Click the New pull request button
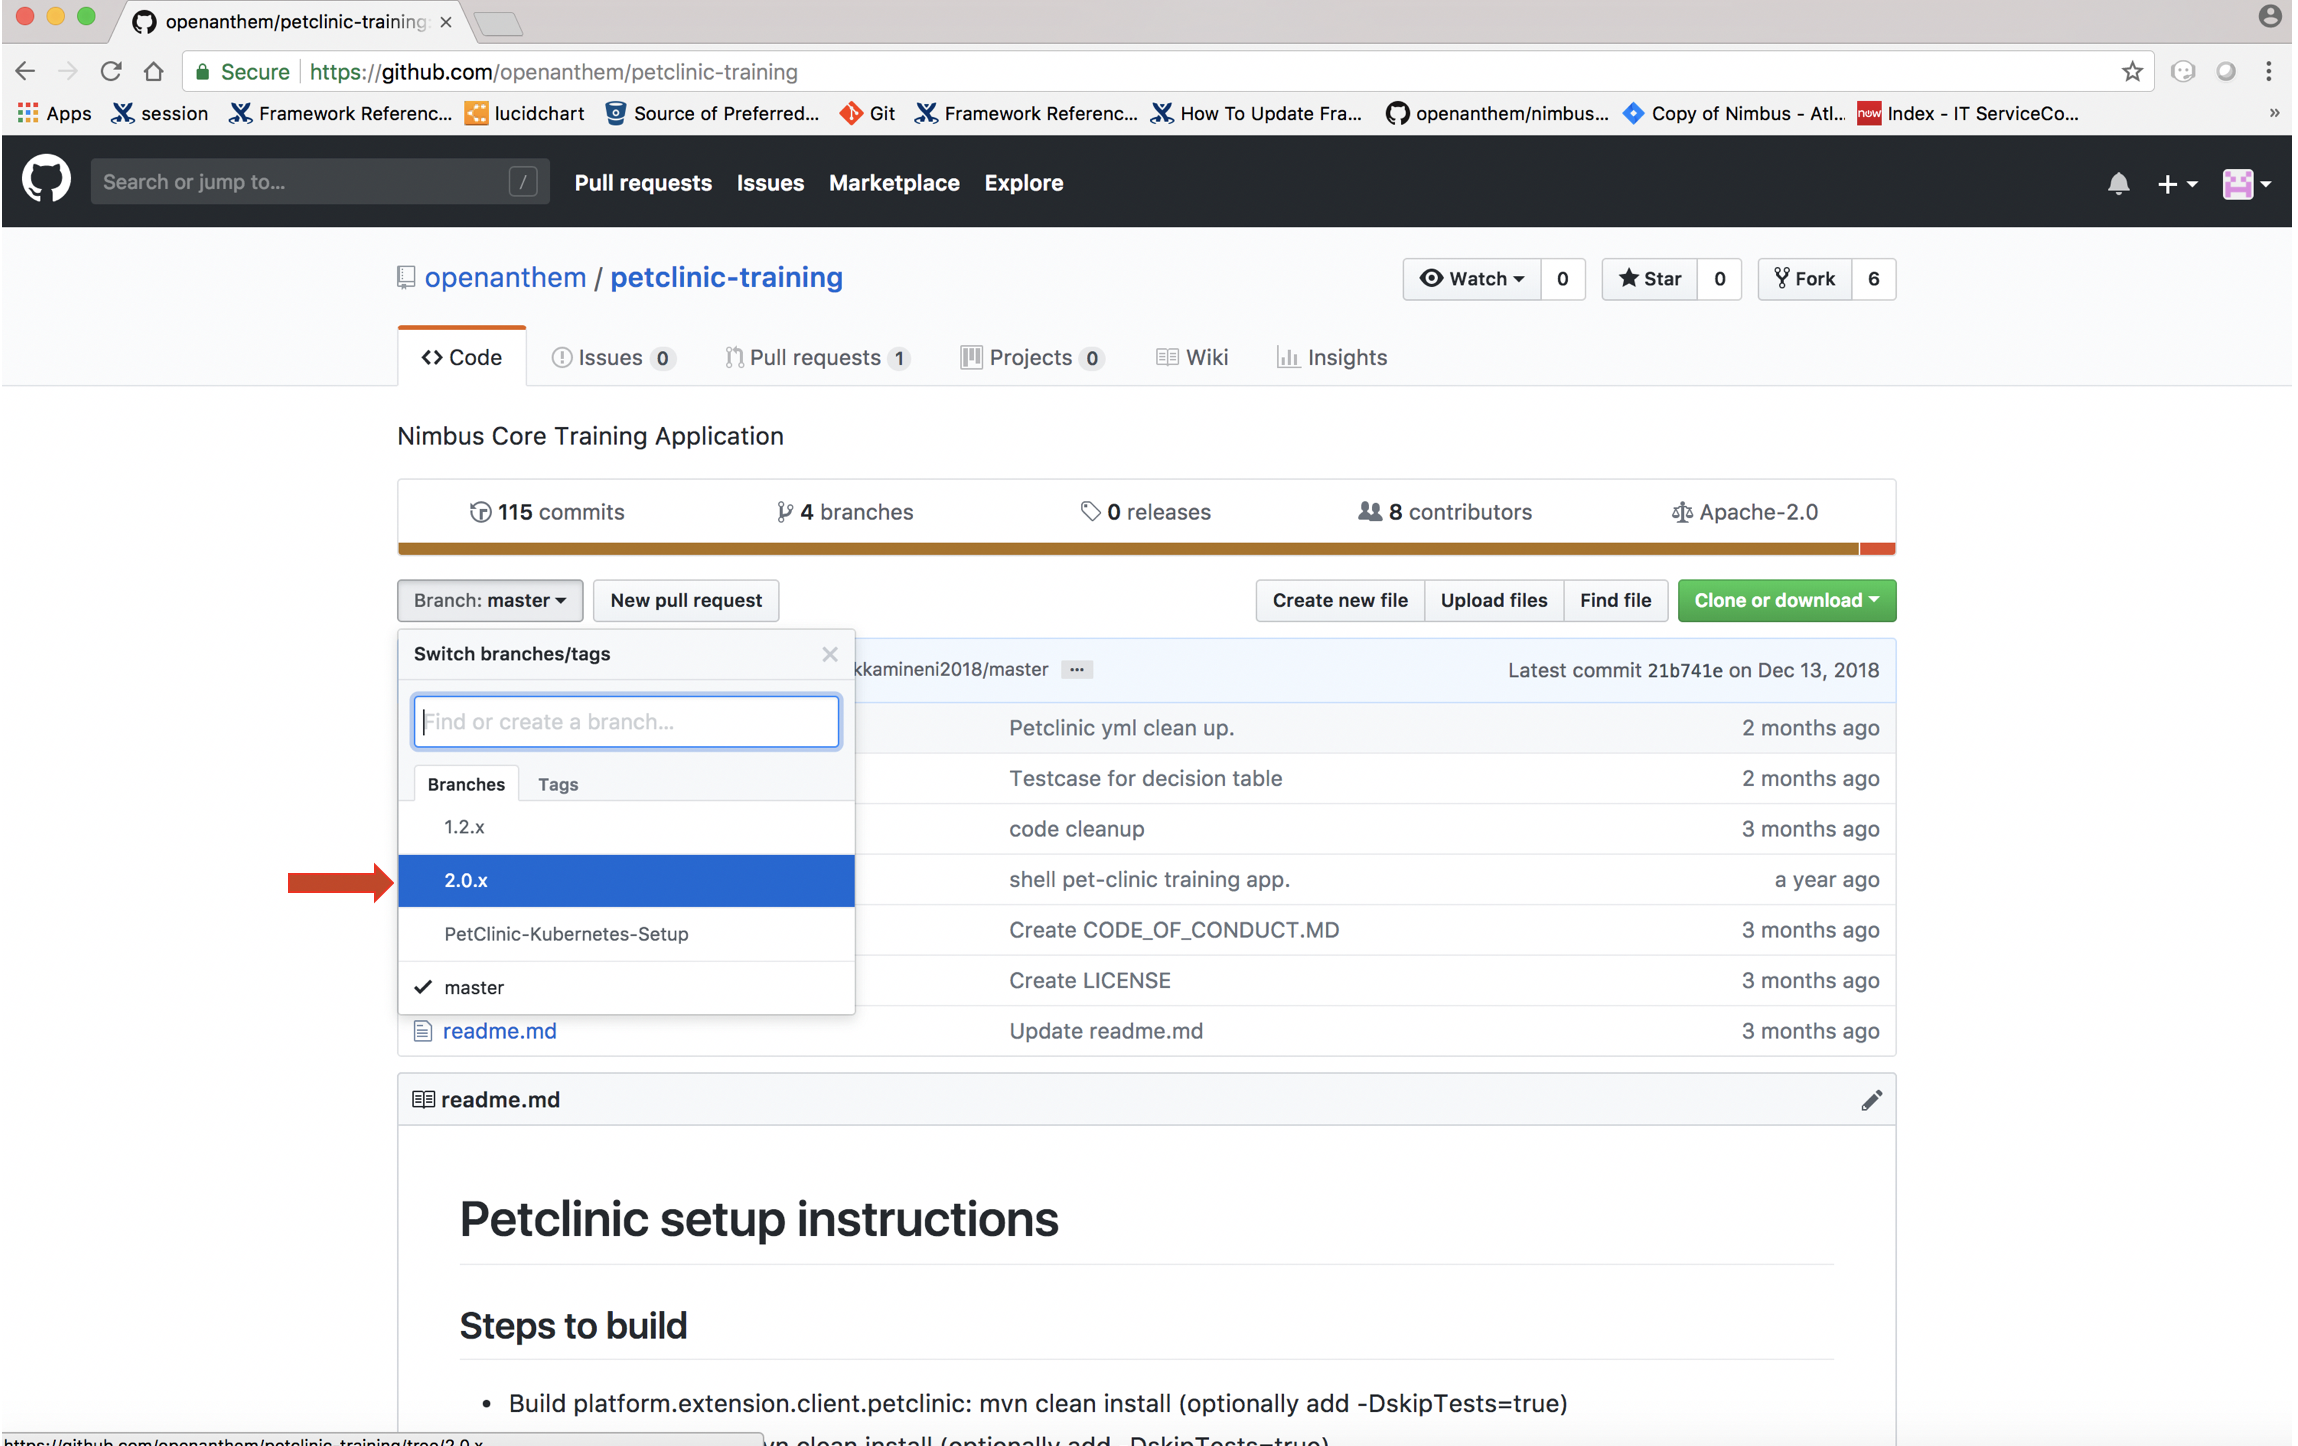Image resolution: width=2298 pixels, height=1446 pixels. (x=686, y=600)
